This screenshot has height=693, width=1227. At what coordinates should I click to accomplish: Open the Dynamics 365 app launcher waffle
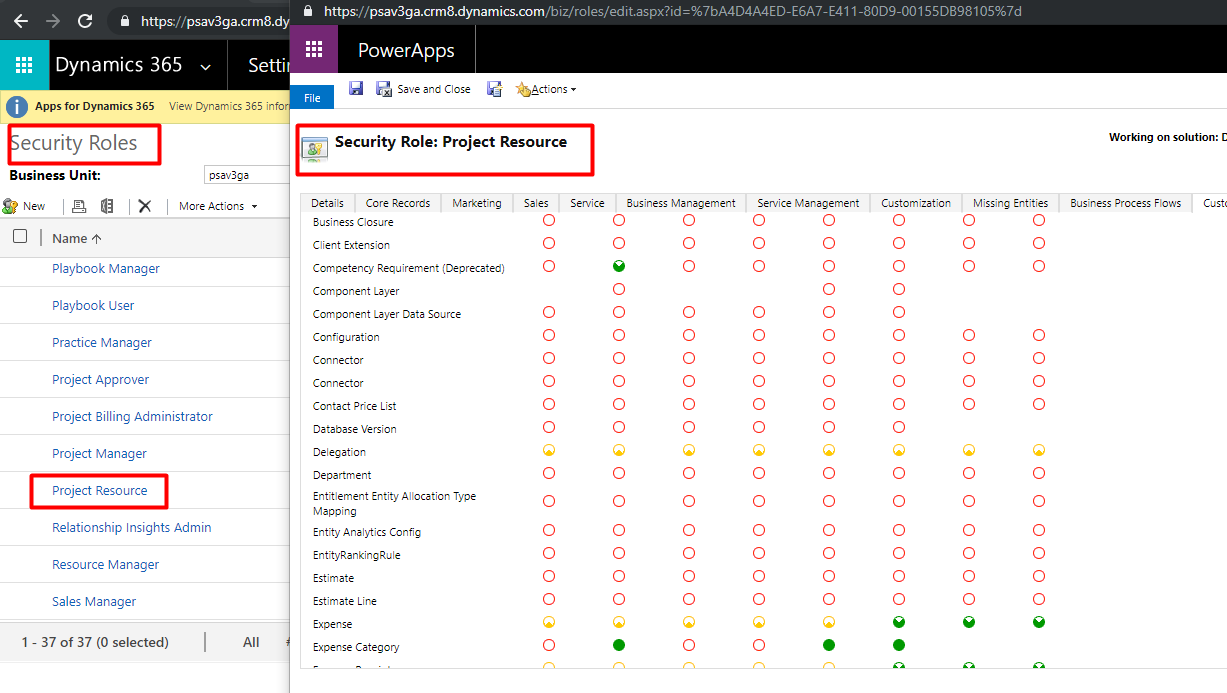24,65
